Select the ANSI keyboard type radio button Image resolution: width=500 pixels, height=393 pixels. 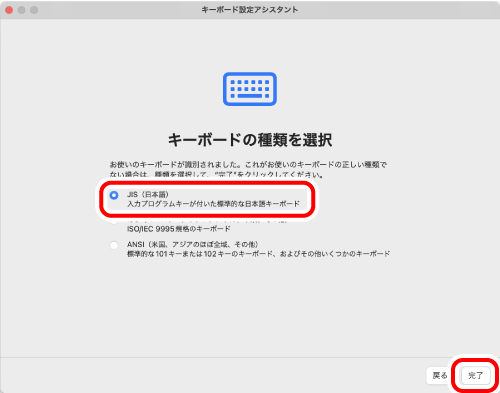[x=114, y=245]
